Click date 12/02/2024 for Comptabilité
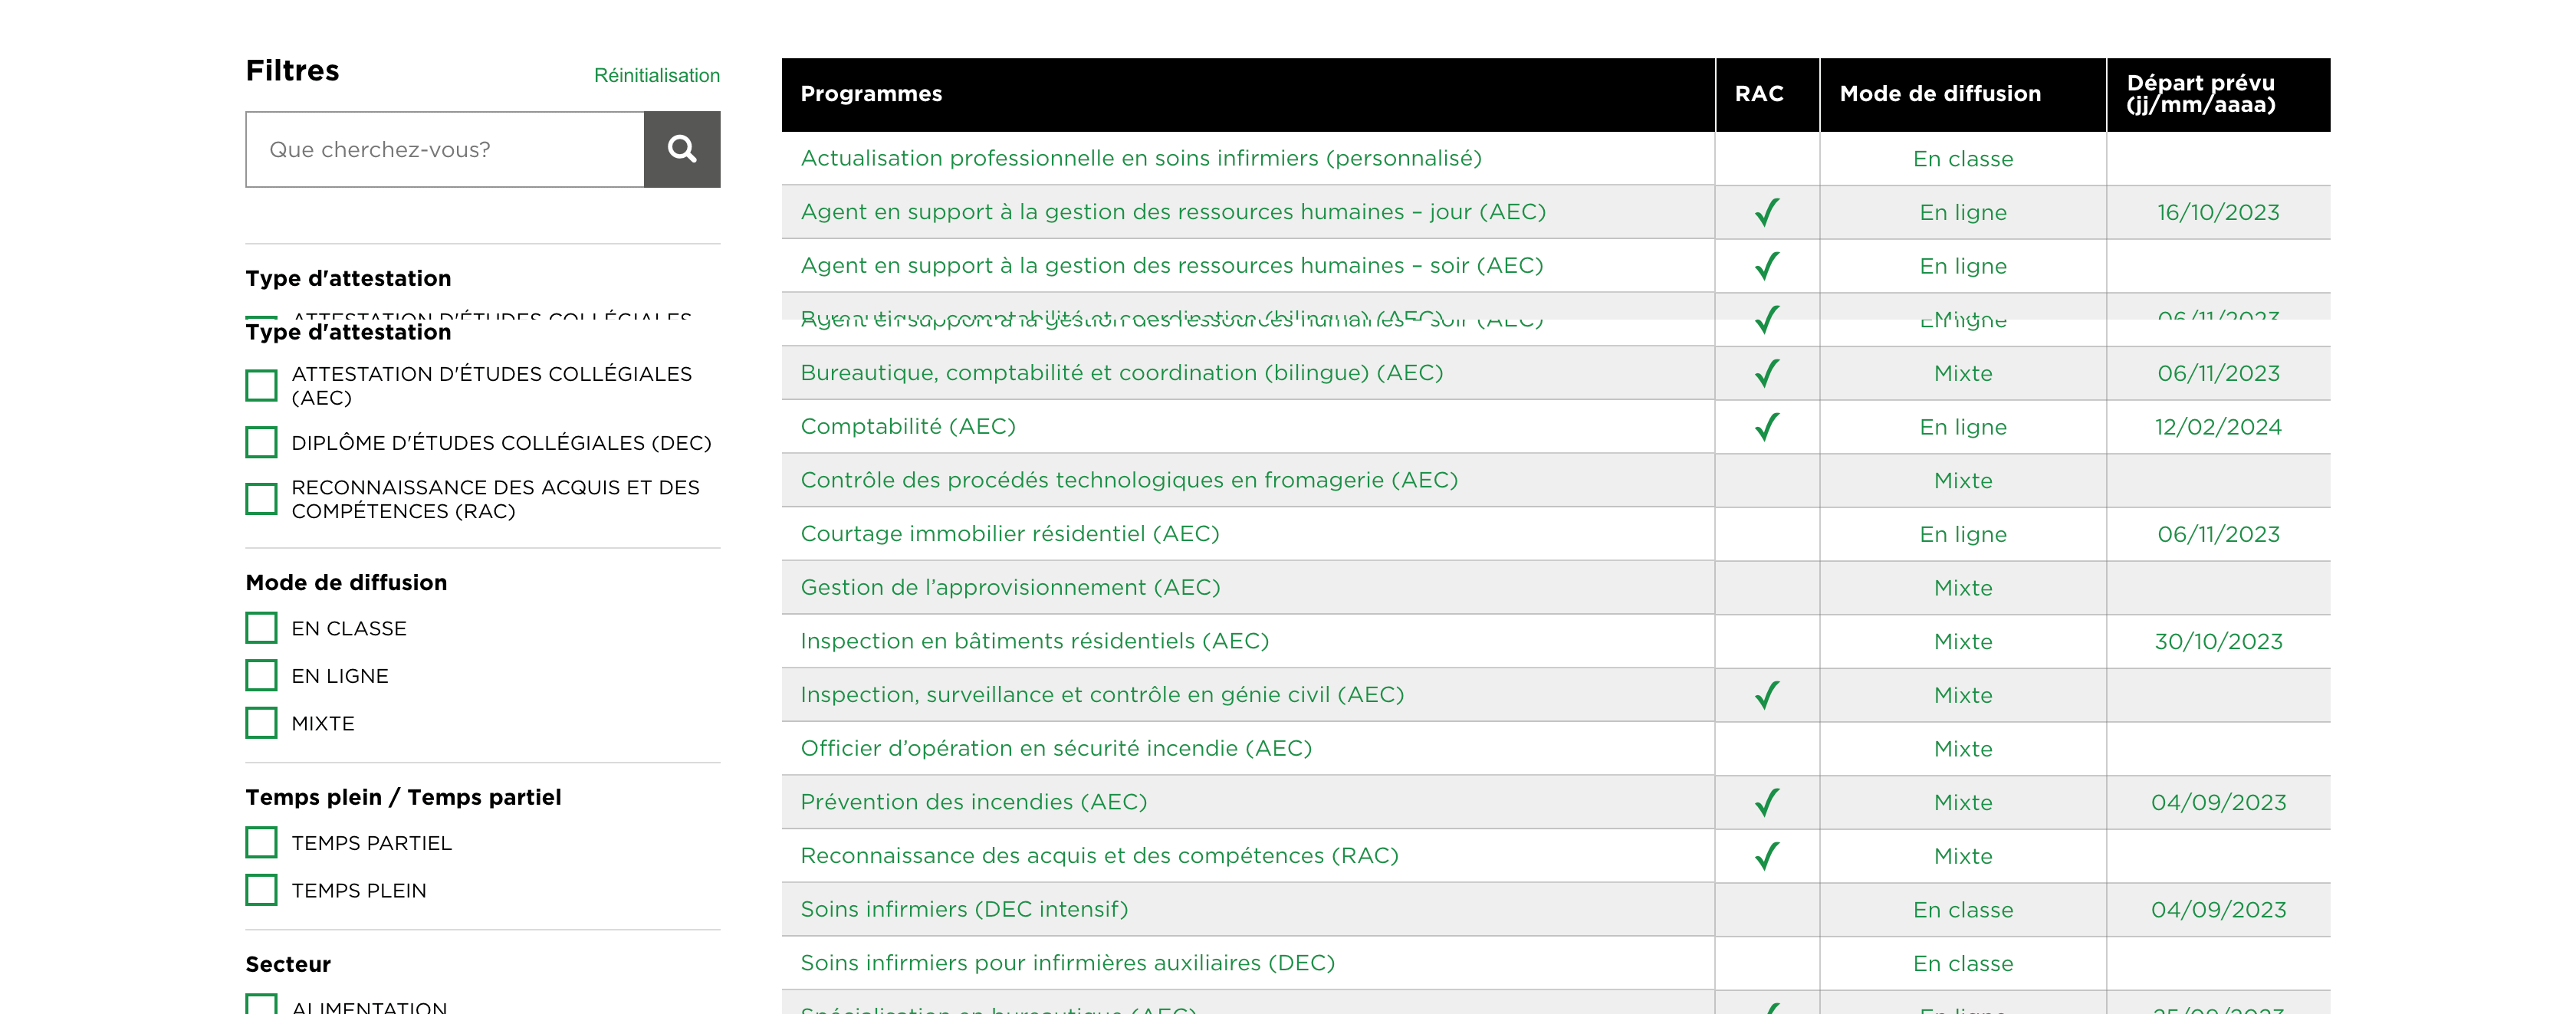The height and width of the screenshot is (1014, 2576). coord(2218,427)
